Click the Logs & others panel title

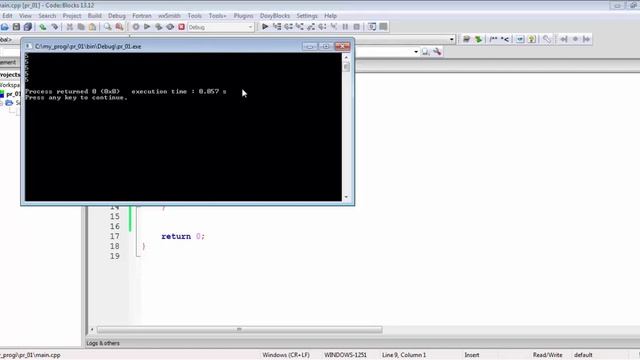(103, 343)
